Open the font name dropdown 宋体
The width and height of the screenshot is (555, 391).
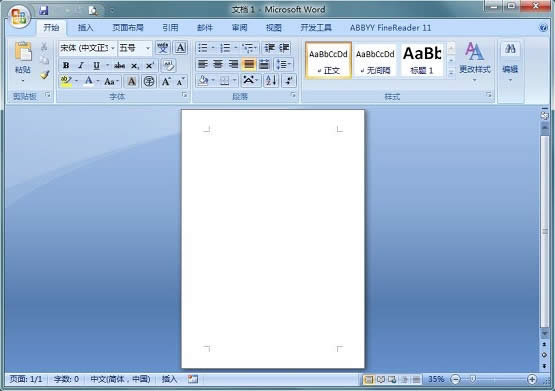pos(87,48)
